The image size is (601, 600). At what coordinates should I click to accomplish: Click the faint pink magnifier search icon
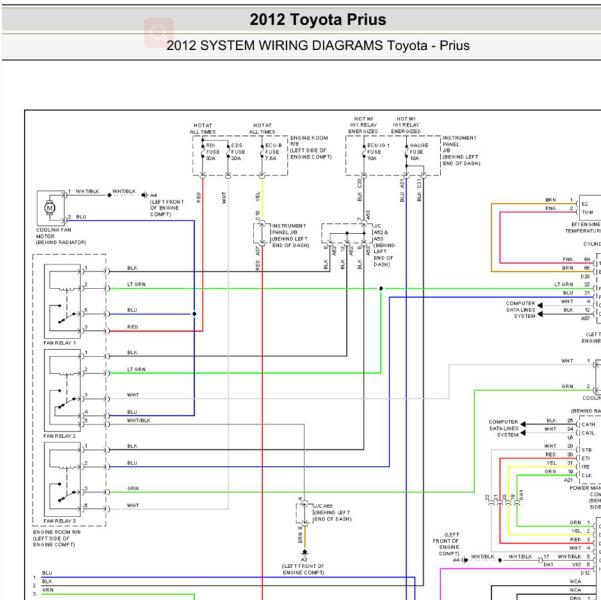(159, 33)
